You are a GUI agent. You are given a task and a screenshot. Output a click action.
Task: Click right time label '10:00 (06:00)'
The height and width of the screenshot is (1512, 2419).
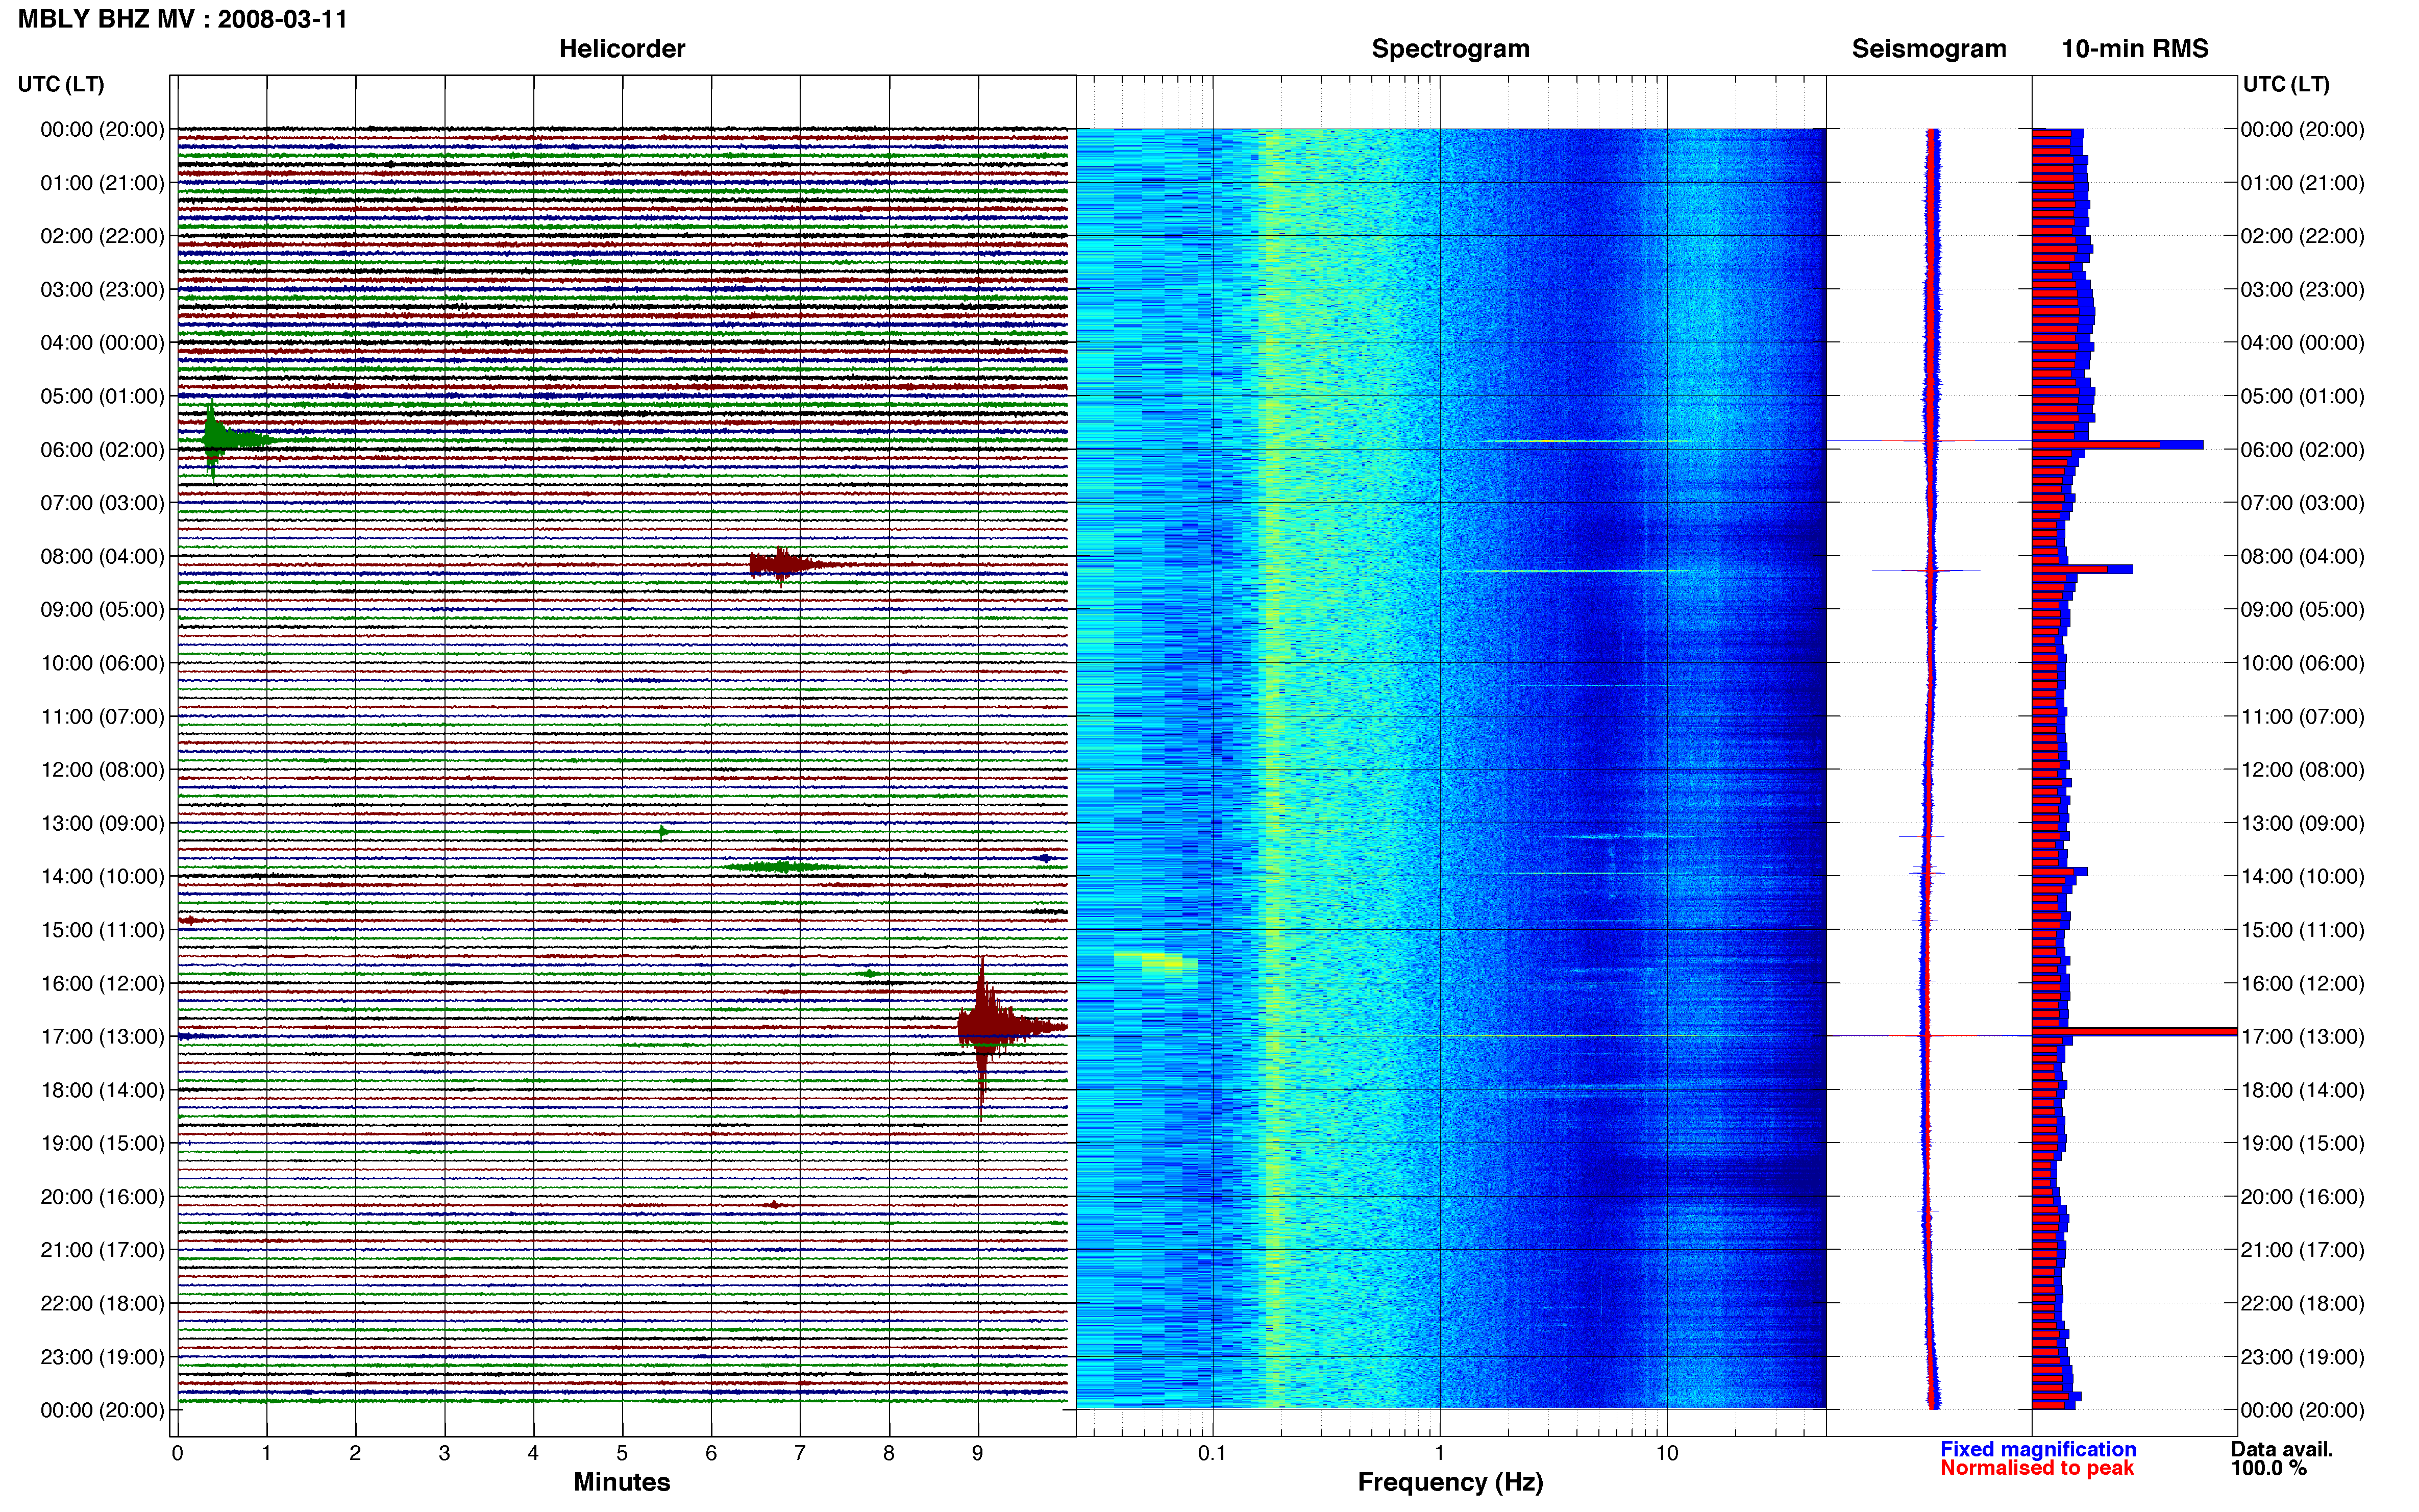(x=2302, y=663)
